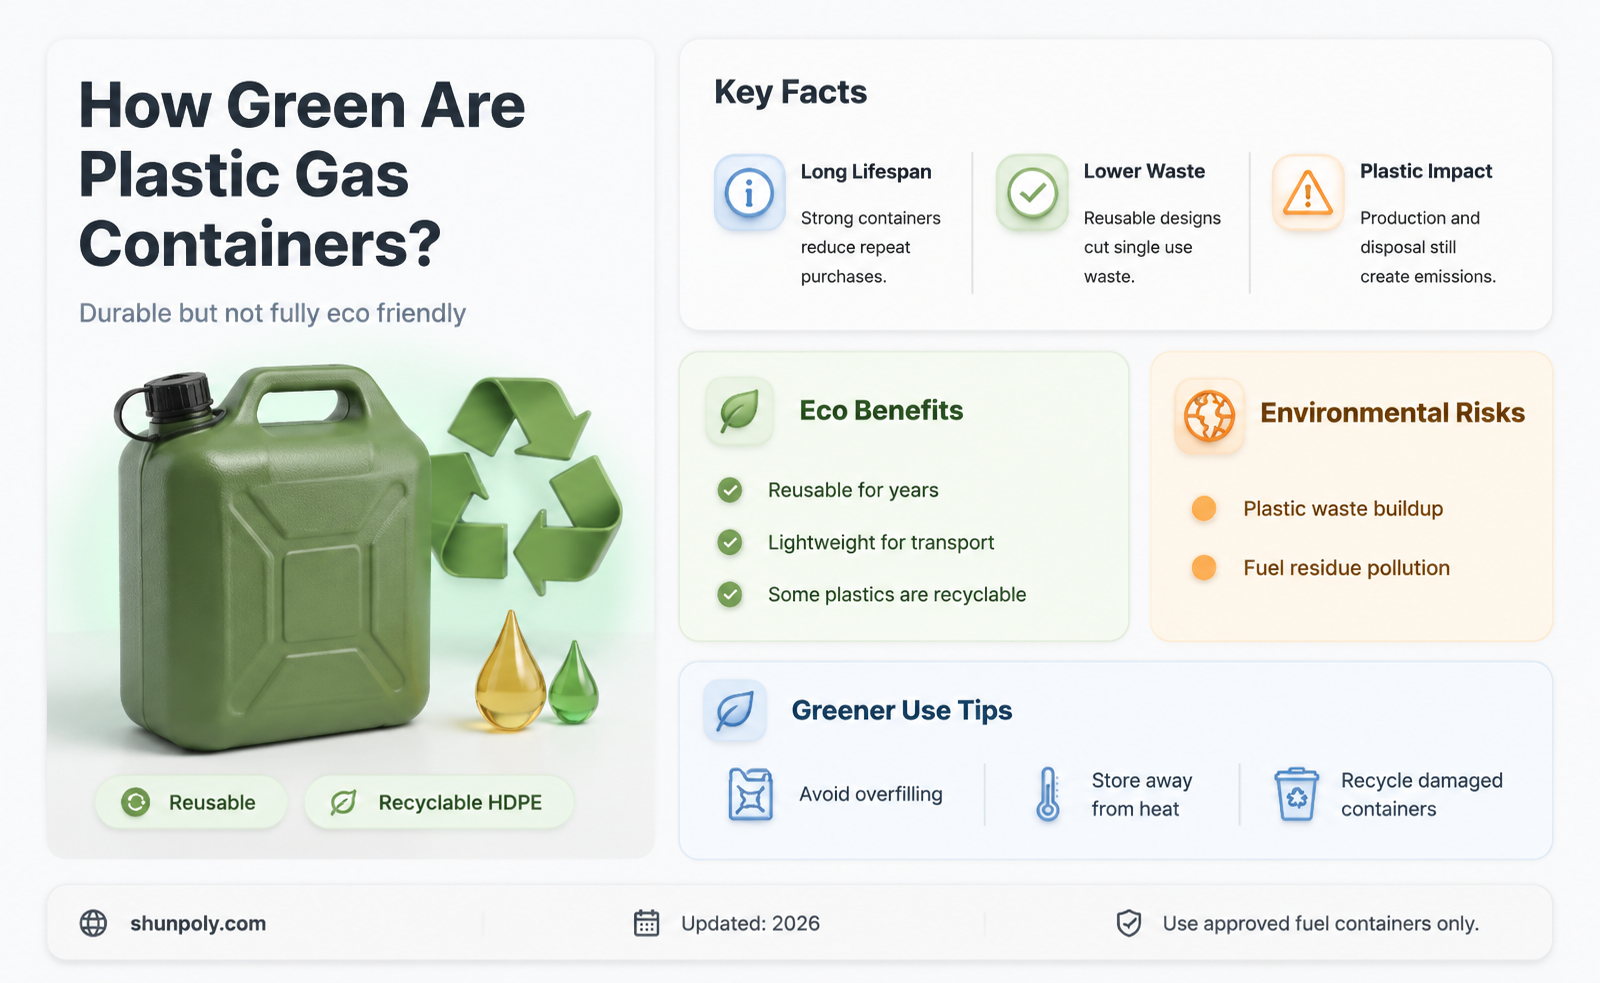Click the 'Lightweight for transport' text

[x=881, y=542]
